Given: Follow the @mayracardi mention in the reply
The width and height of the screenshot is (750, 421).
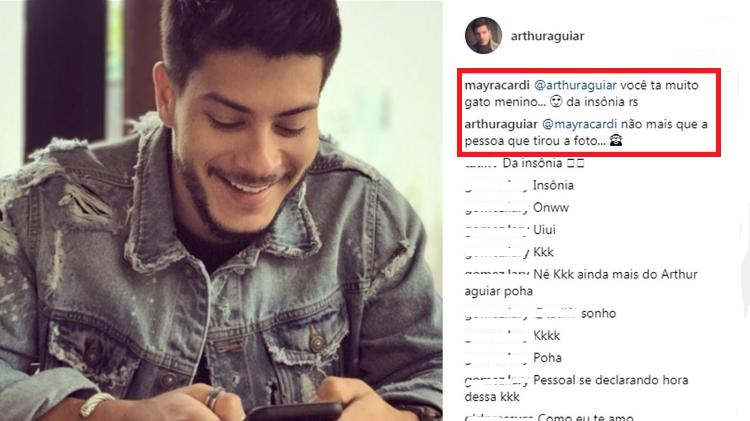Looking at the screenshot, I should [579, 124].
